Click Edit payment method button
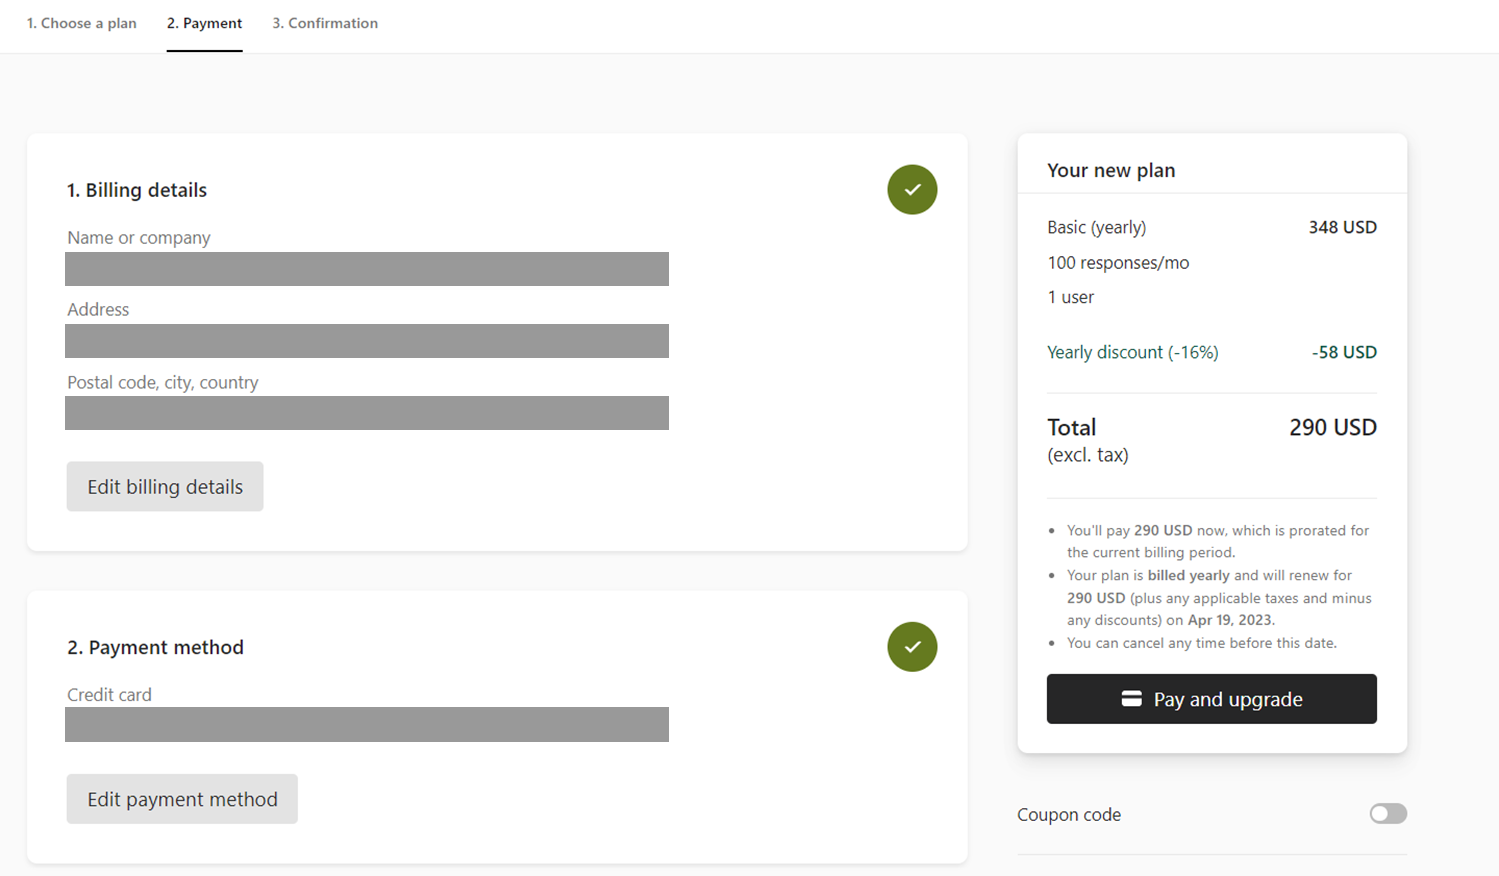This screenshot has height=876, width=1499. click(182, 799)
